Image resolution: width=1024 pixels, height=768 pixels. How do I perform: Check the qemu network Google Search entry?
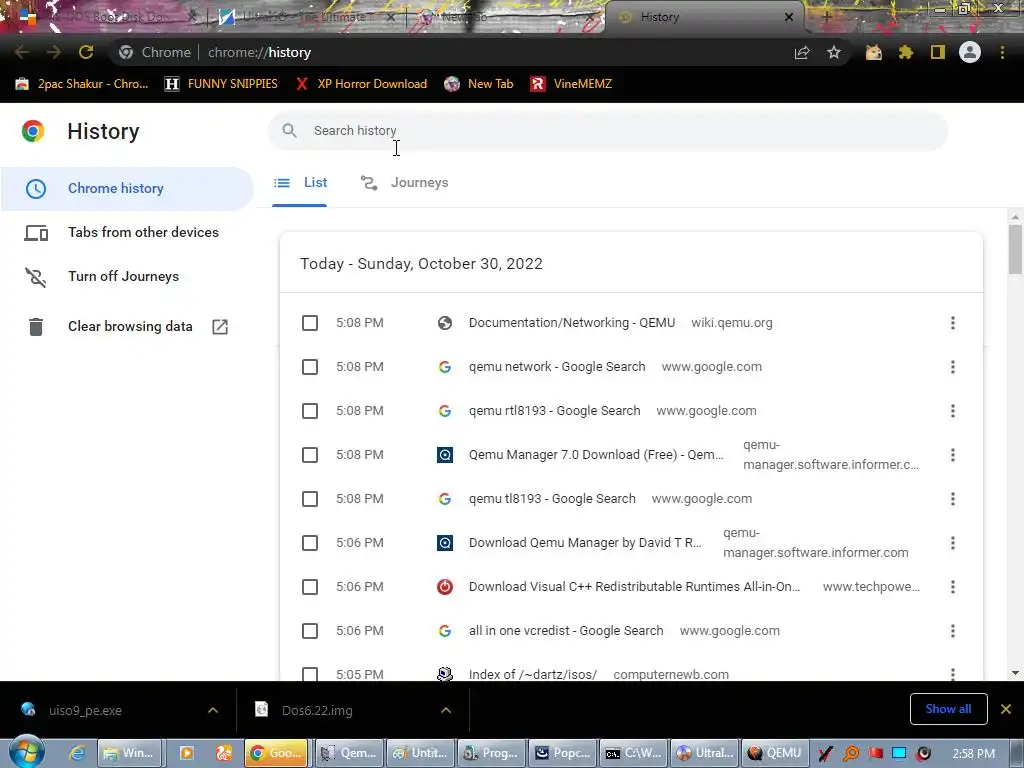310,367
